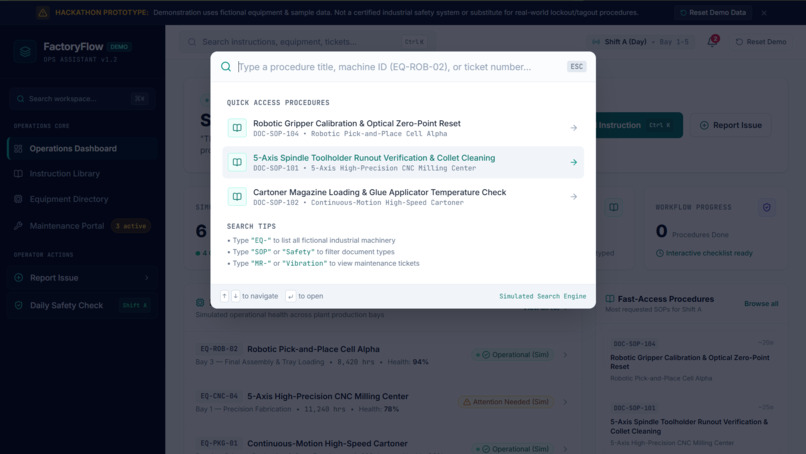
Task: Click arrow on Robotic Gripper Calibration row
Action: coord(574,128)
